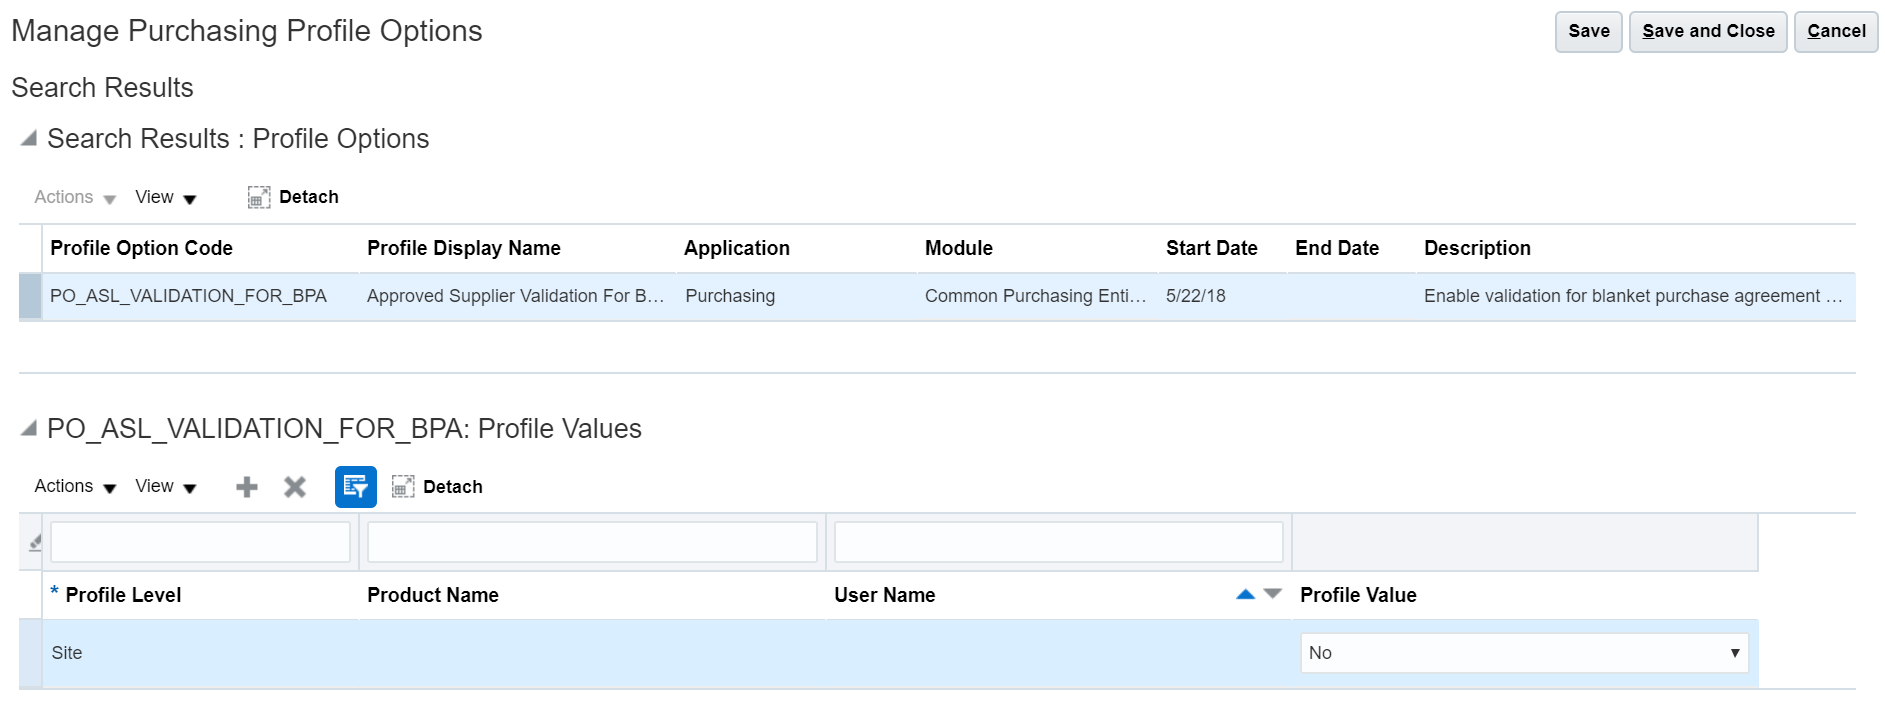
Task: Click the Profile Value column header
Action: click(1358, 595)
